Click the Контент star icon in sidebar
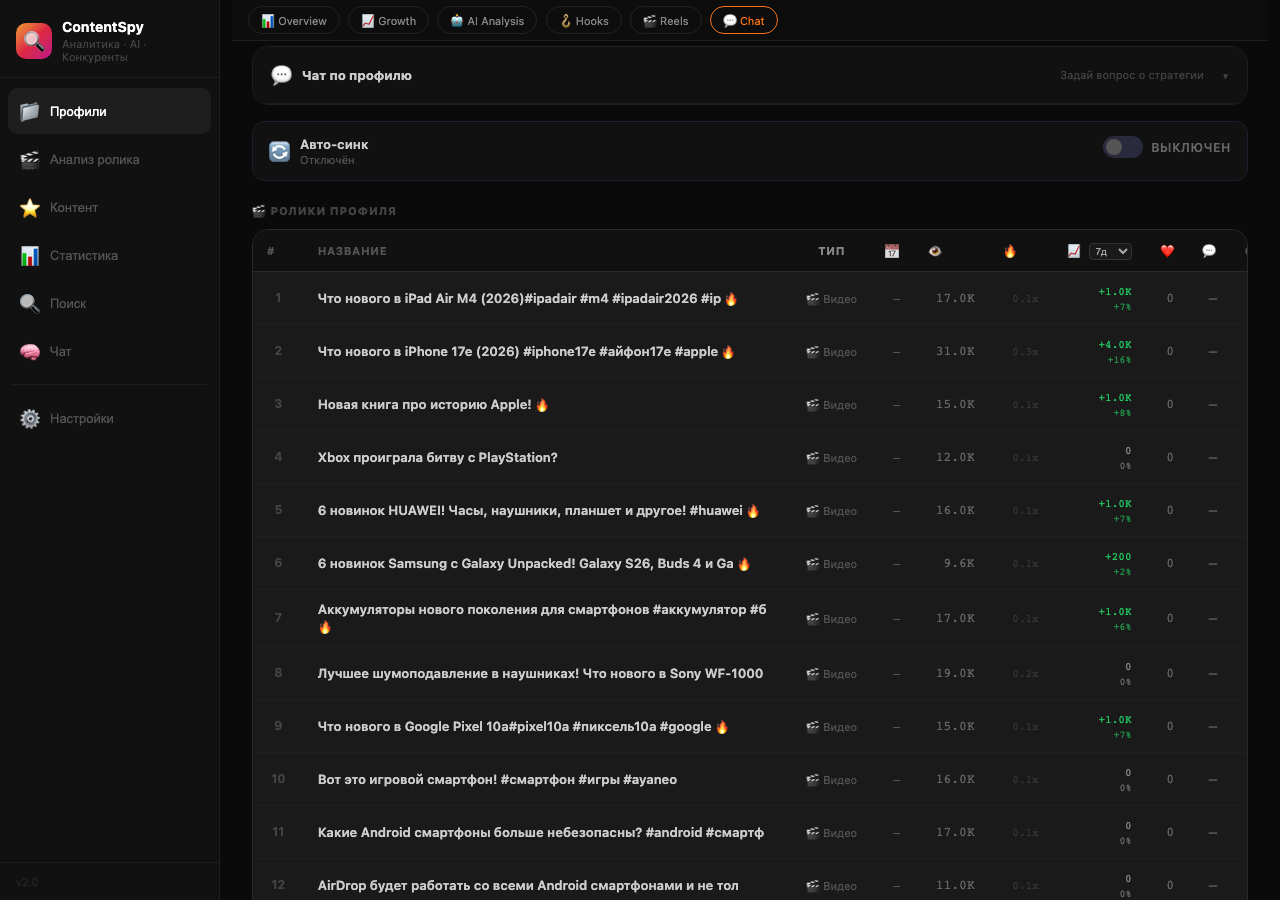 (x=29, y=207)
